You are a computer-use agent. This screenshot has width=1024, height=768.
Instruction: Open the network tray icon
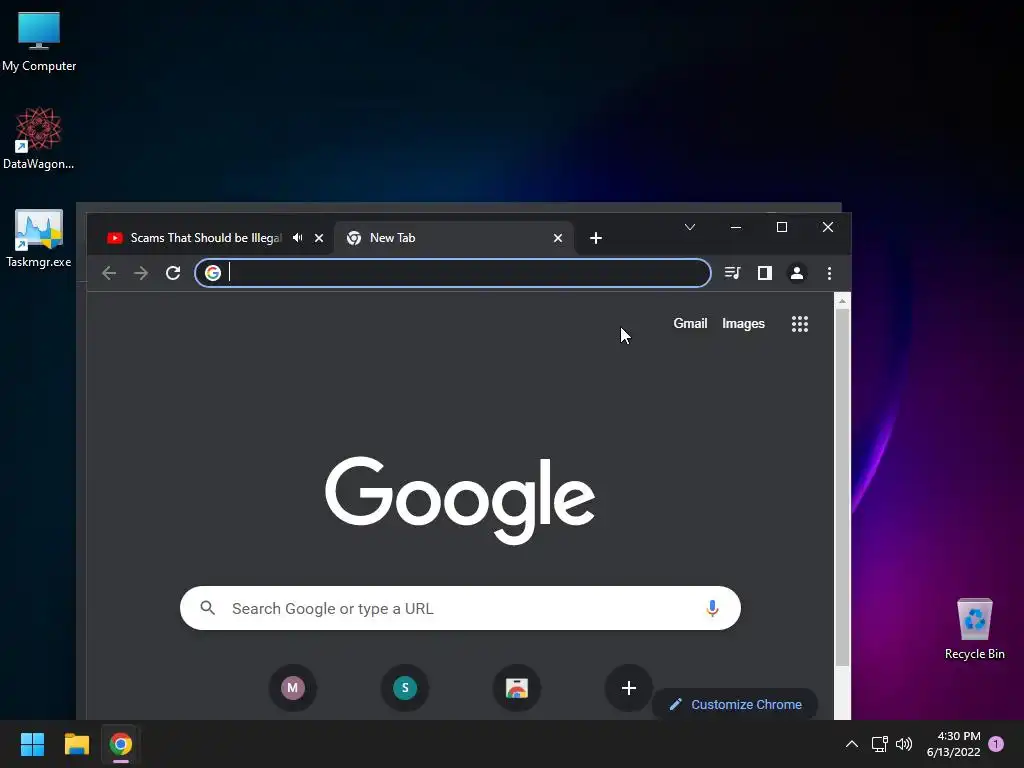click(880, 744)
